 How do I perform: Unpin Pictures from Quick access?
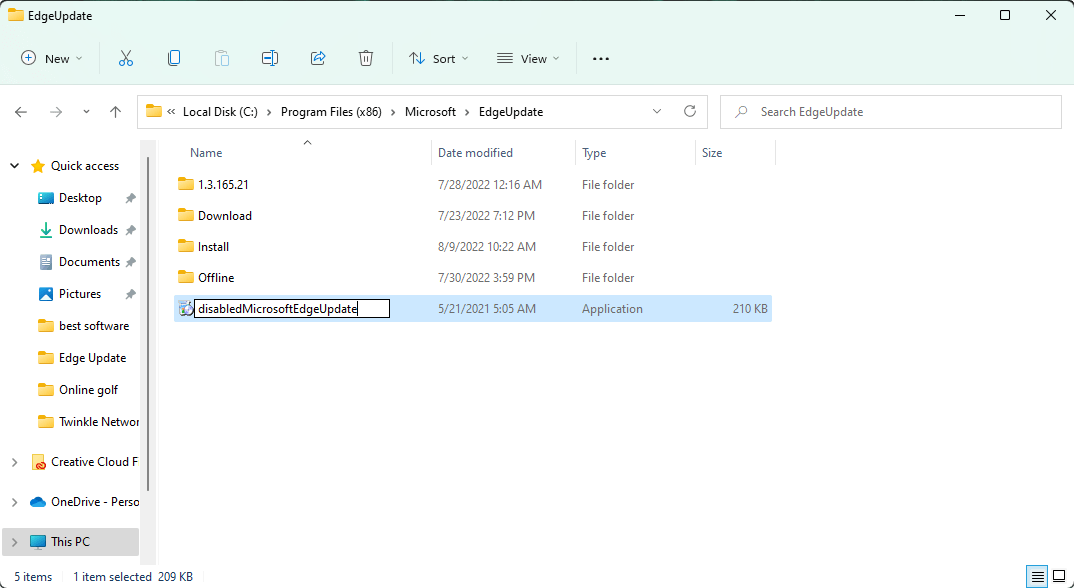pyautogui.click(x=130, y=293)
